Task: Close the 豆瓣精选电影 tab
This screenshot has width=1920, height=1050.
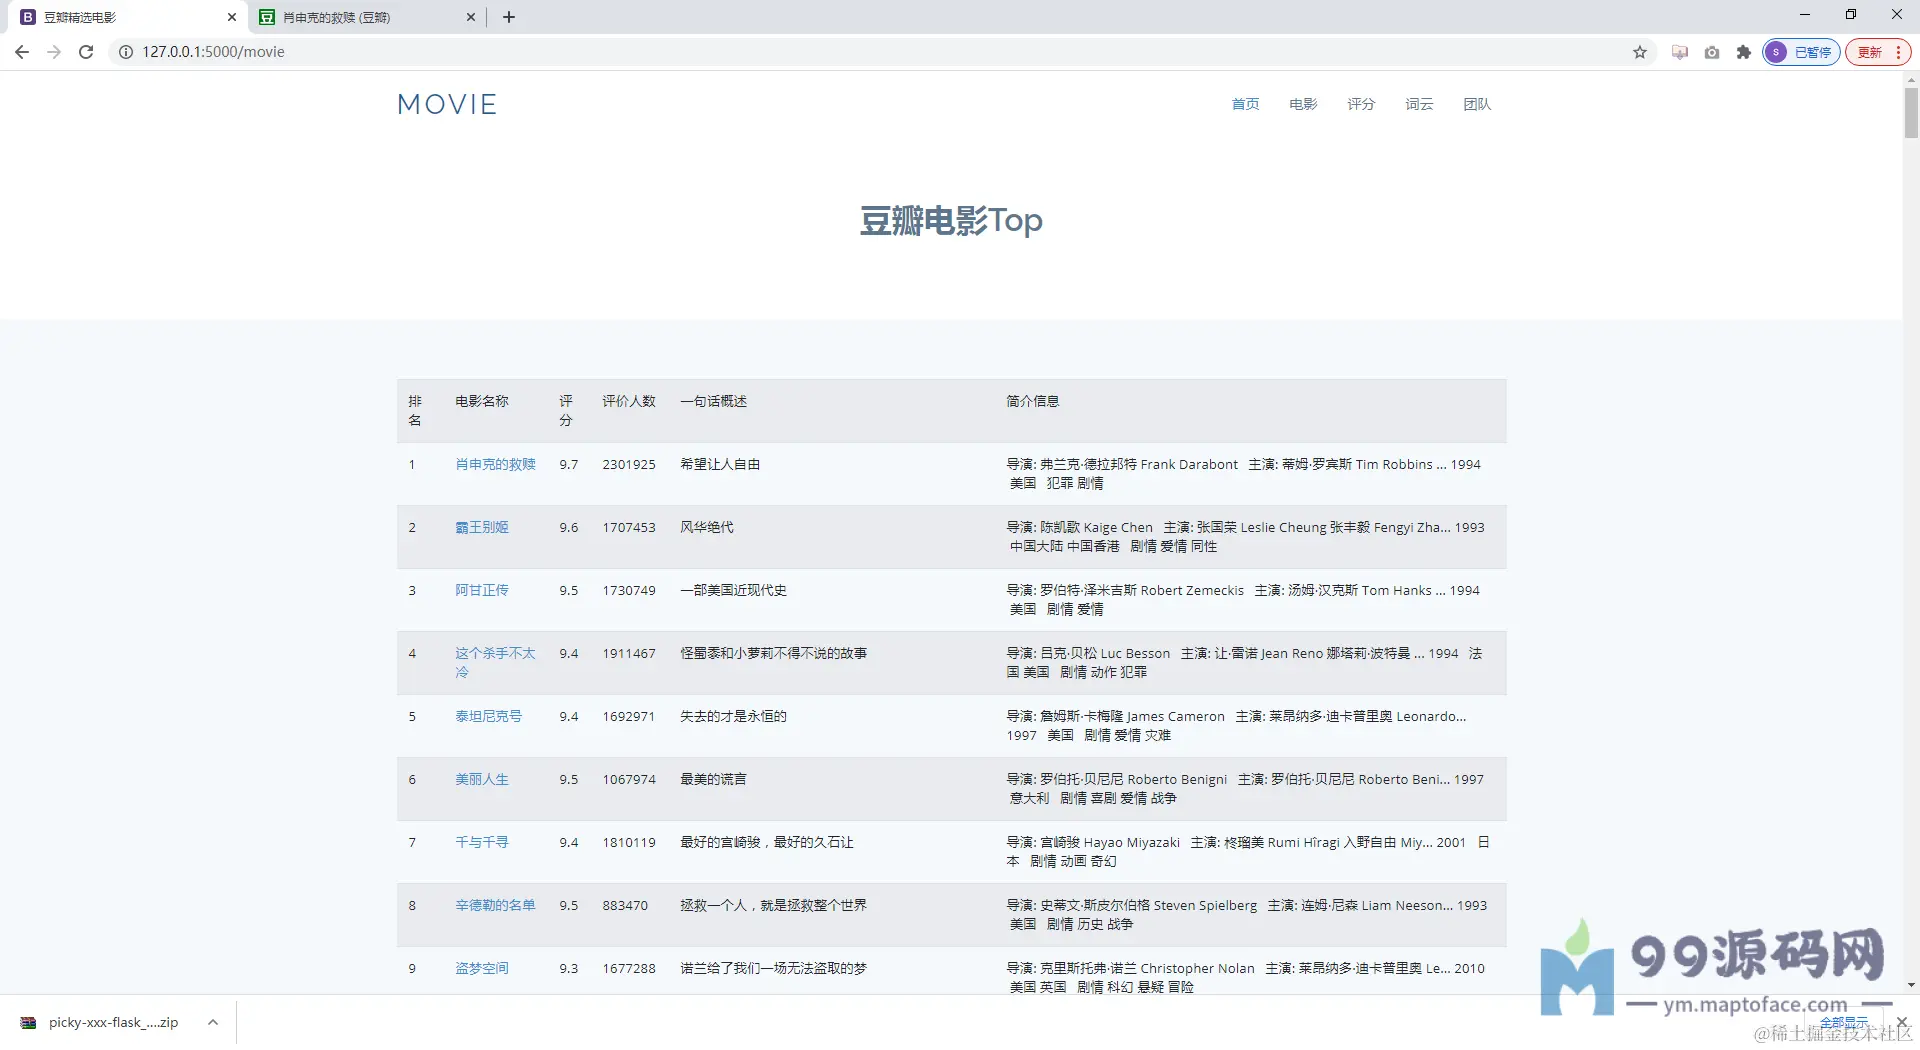Action: [232, 17]
